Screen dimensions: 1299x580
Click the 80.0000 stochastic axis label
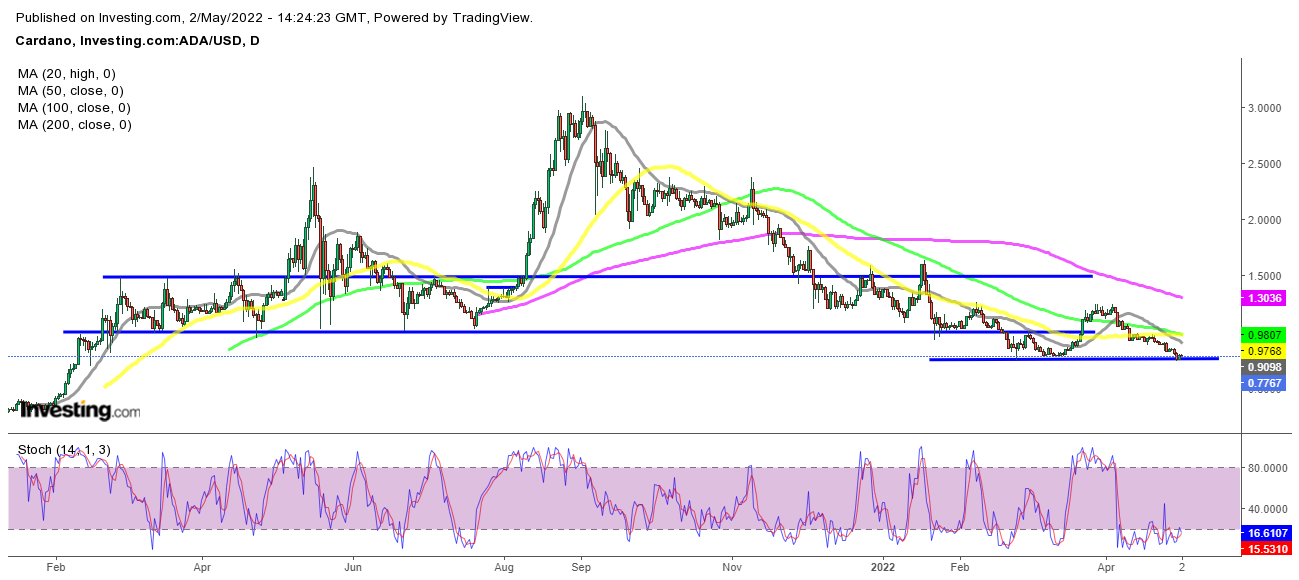click(1268, 467)
